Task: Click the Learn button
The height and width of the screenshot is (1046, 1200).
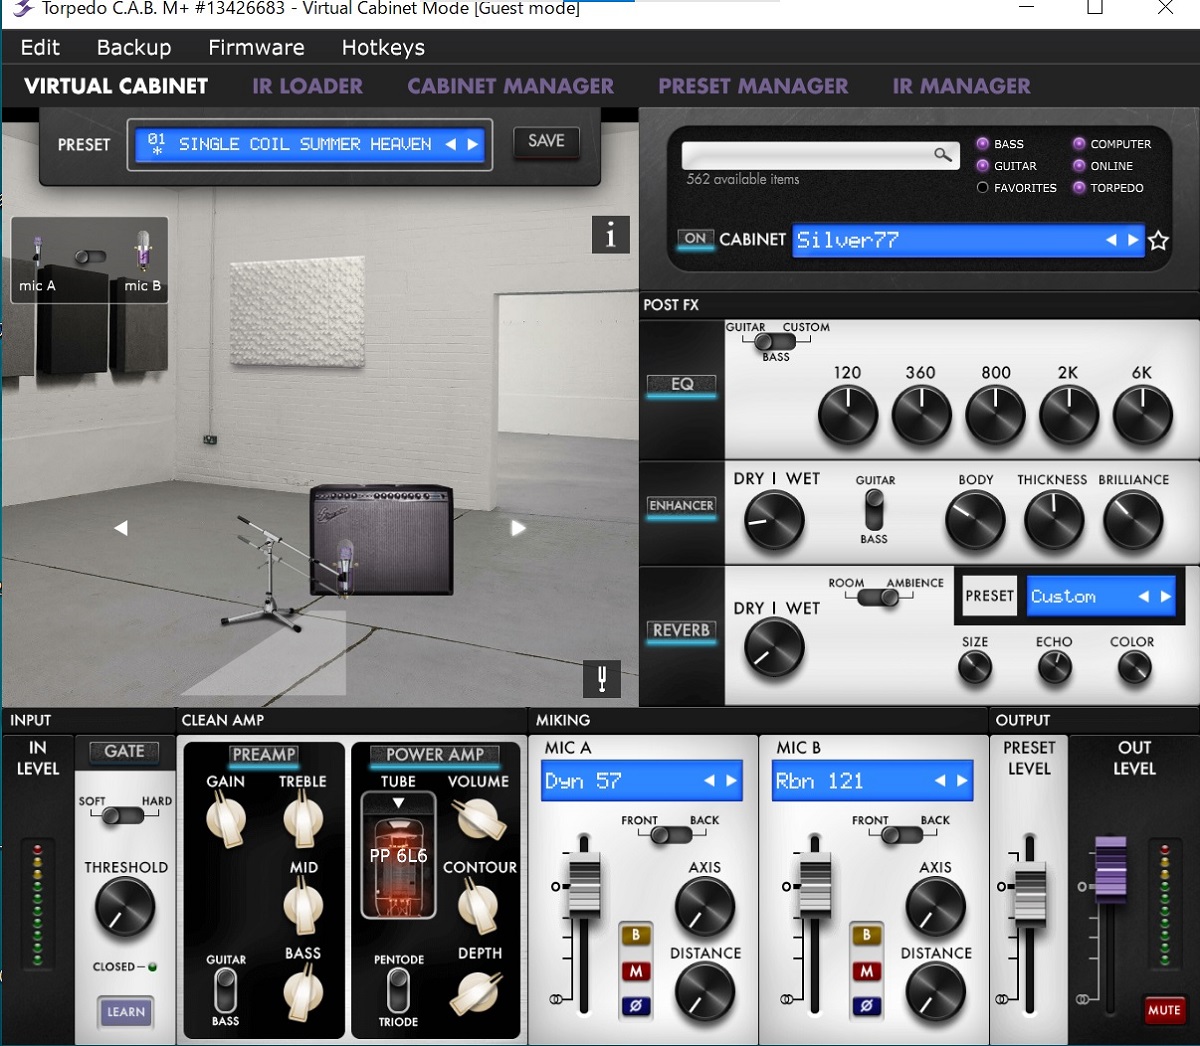Action: click(x=126, y=1012)
